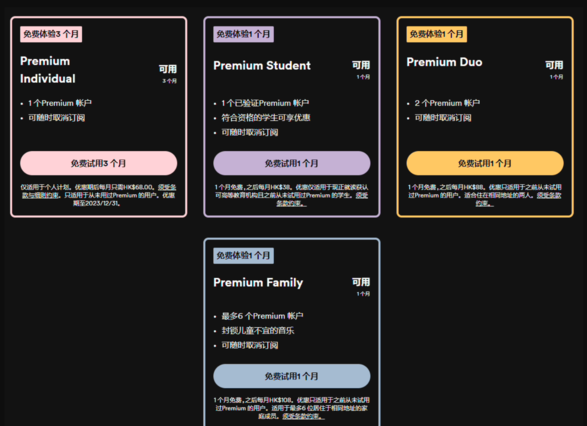Click purple 免费试用1个月 button for Premium Student

(x=292, y=163)
